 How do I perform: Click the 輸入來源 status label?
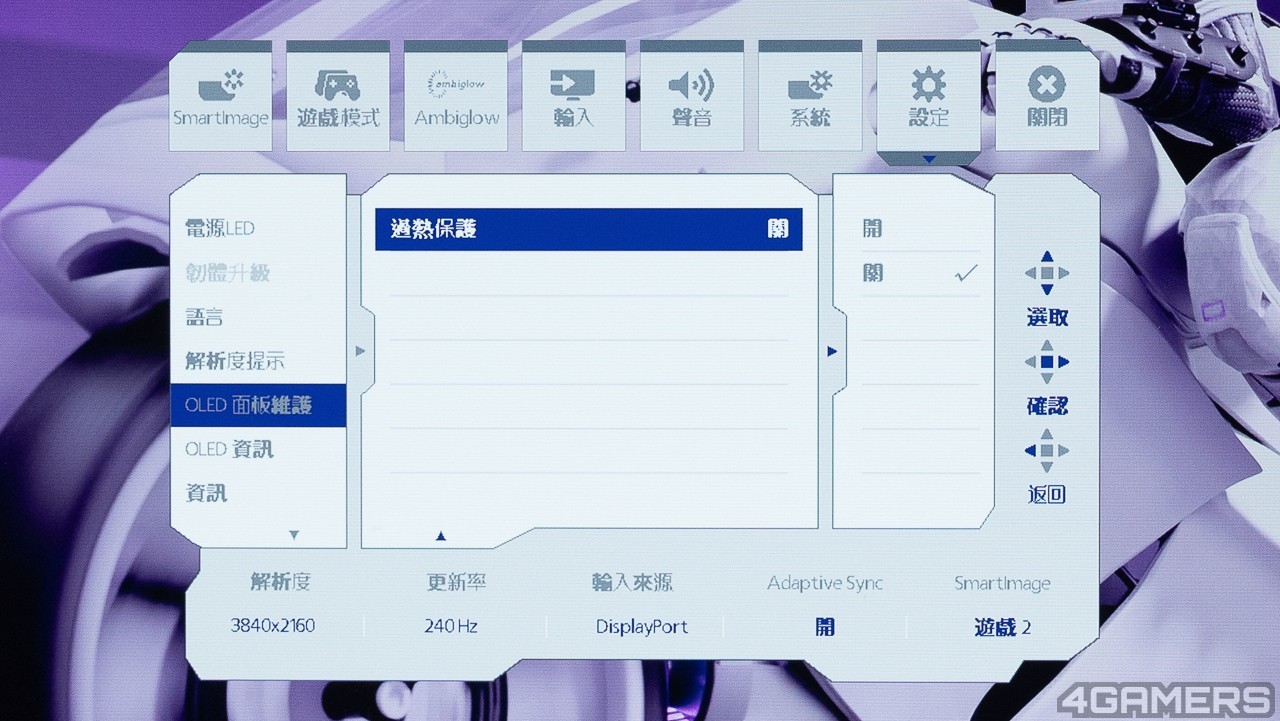[632, 582]
